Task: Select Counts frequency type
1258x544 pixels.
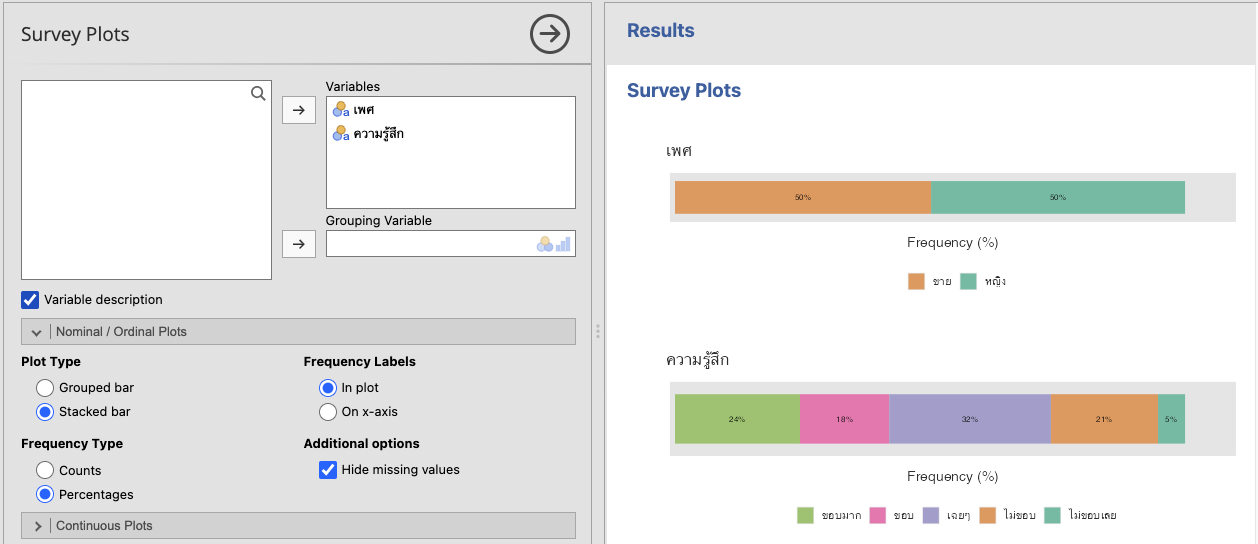Action: tap(44, 470)
